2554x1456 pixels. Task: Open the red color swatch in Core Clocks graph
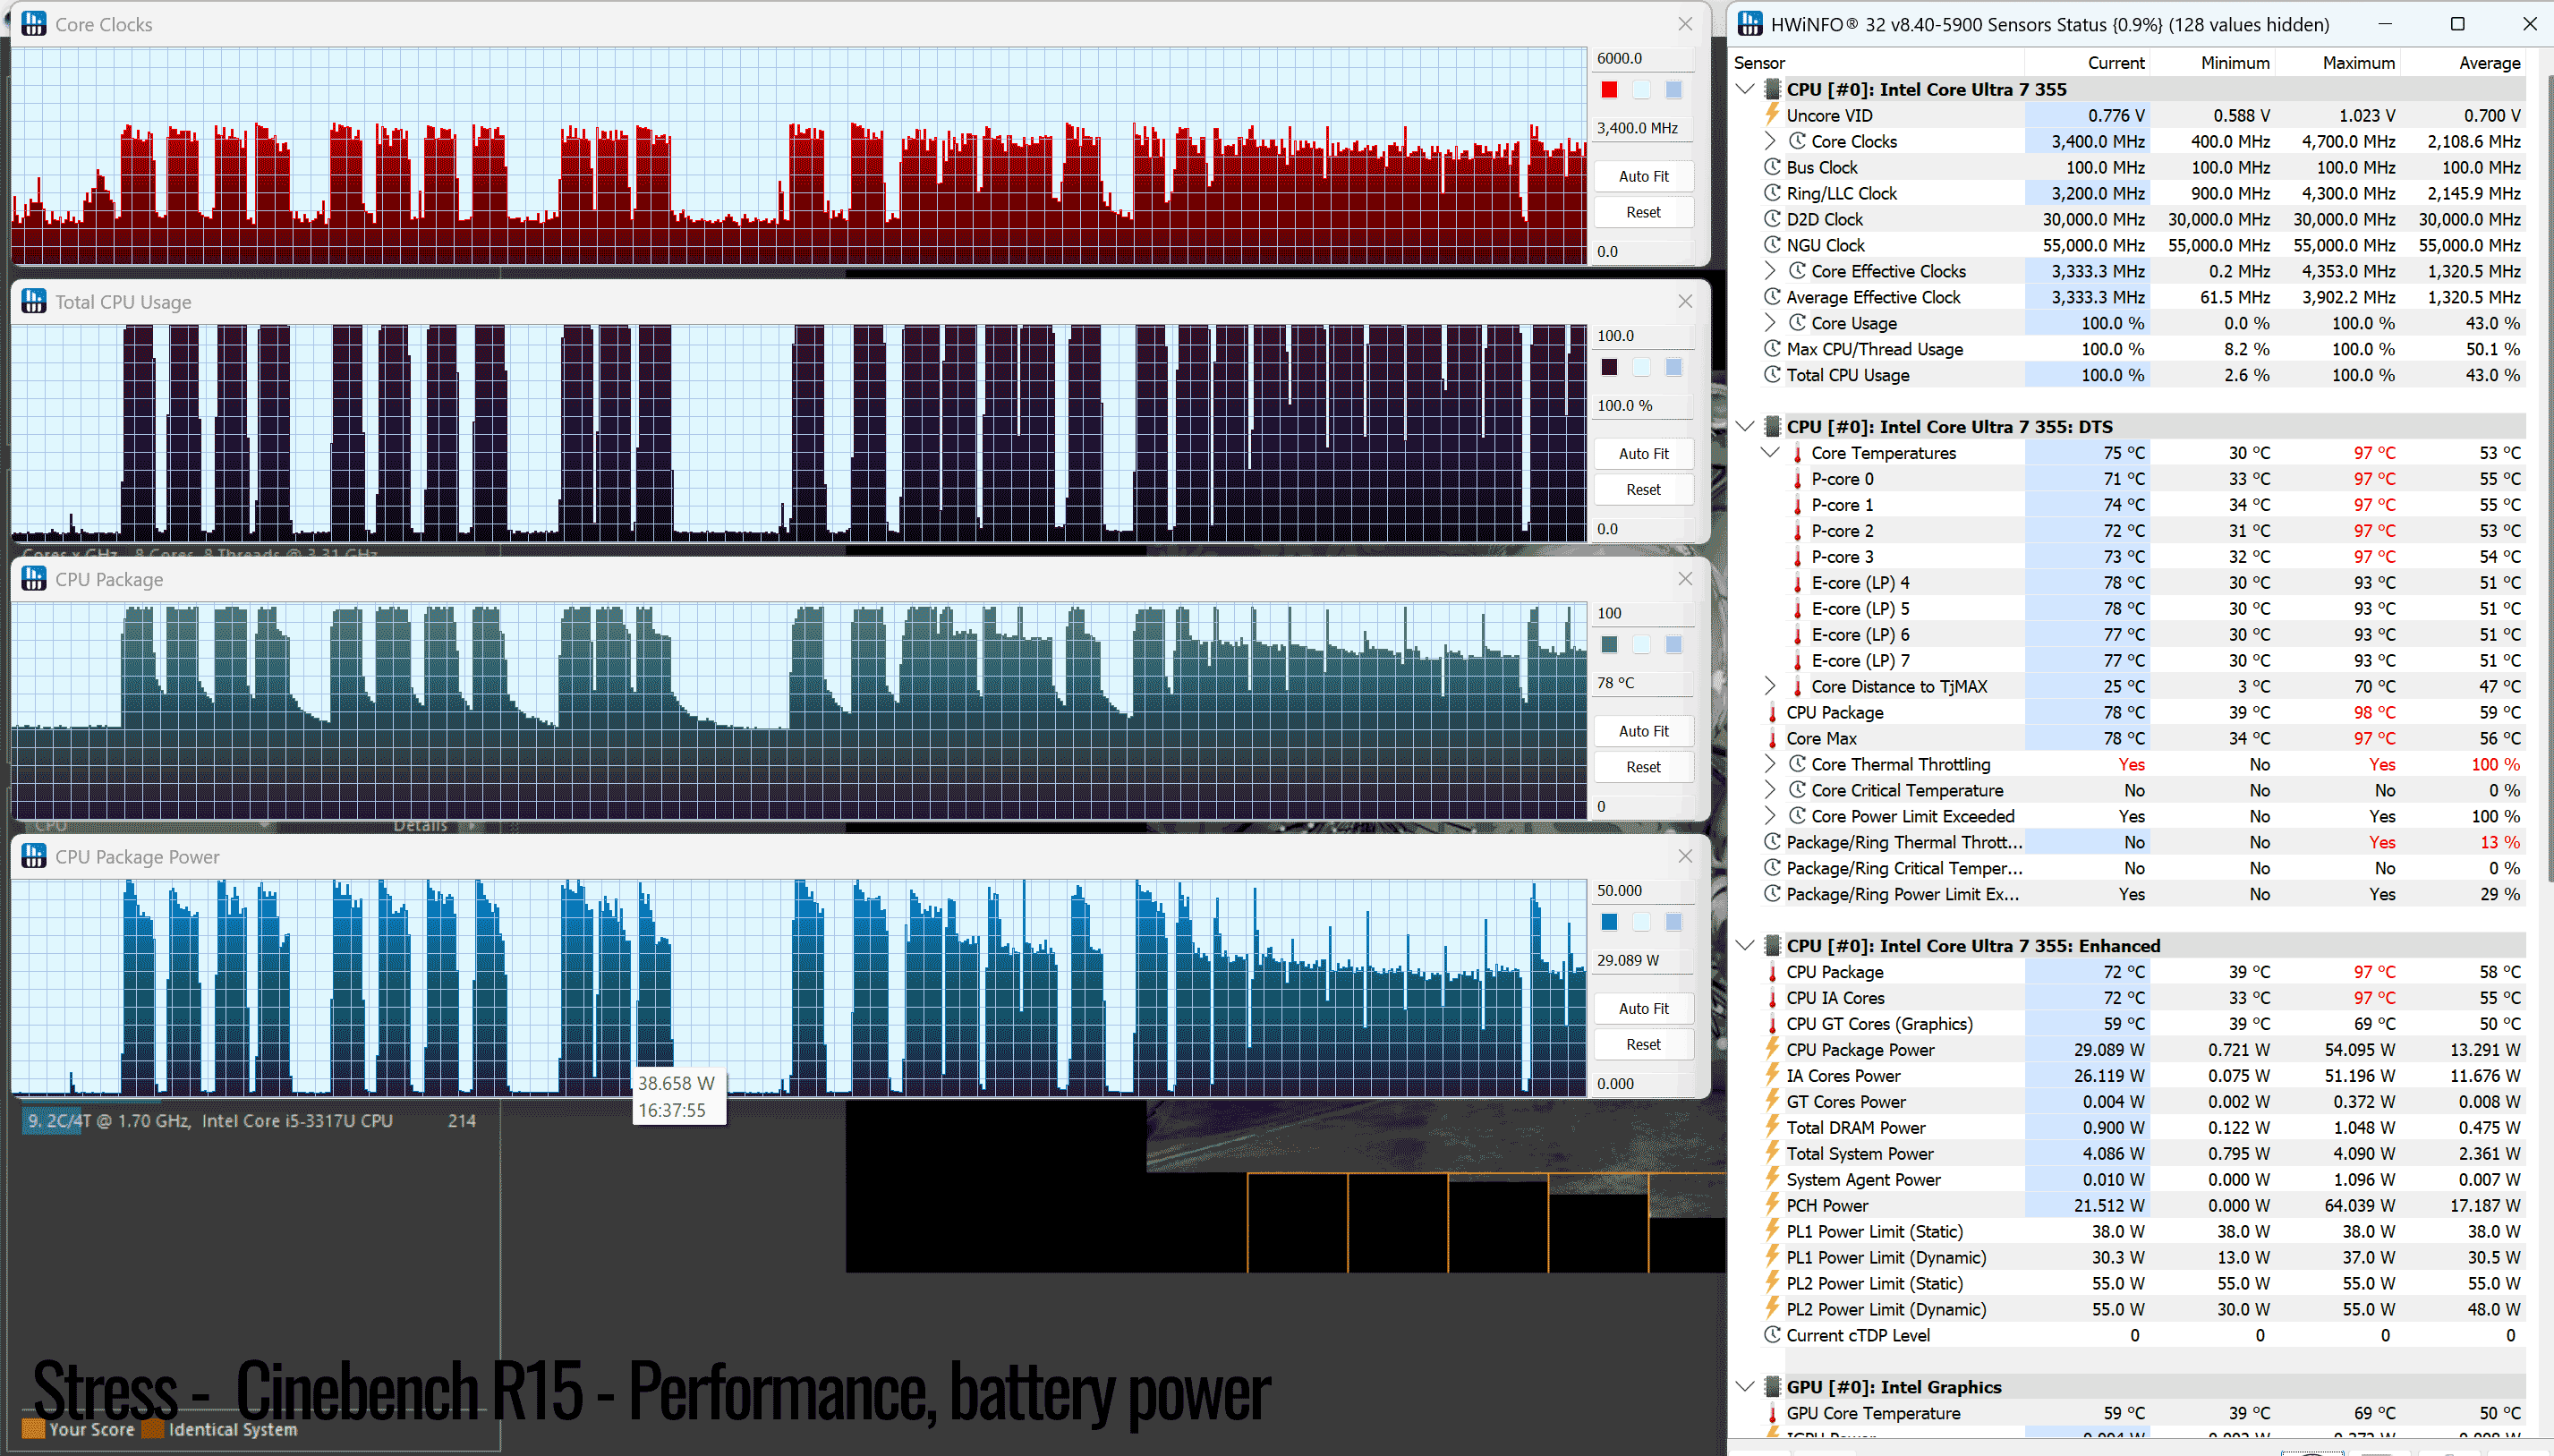(1609, 90)
